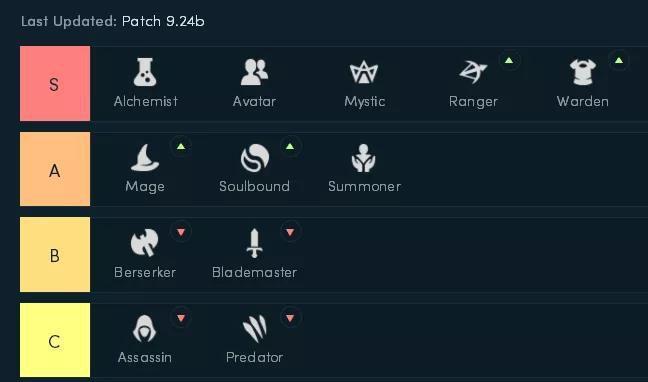
Task: Click the red down arrow beside Berserker
Action: (181, 232)
